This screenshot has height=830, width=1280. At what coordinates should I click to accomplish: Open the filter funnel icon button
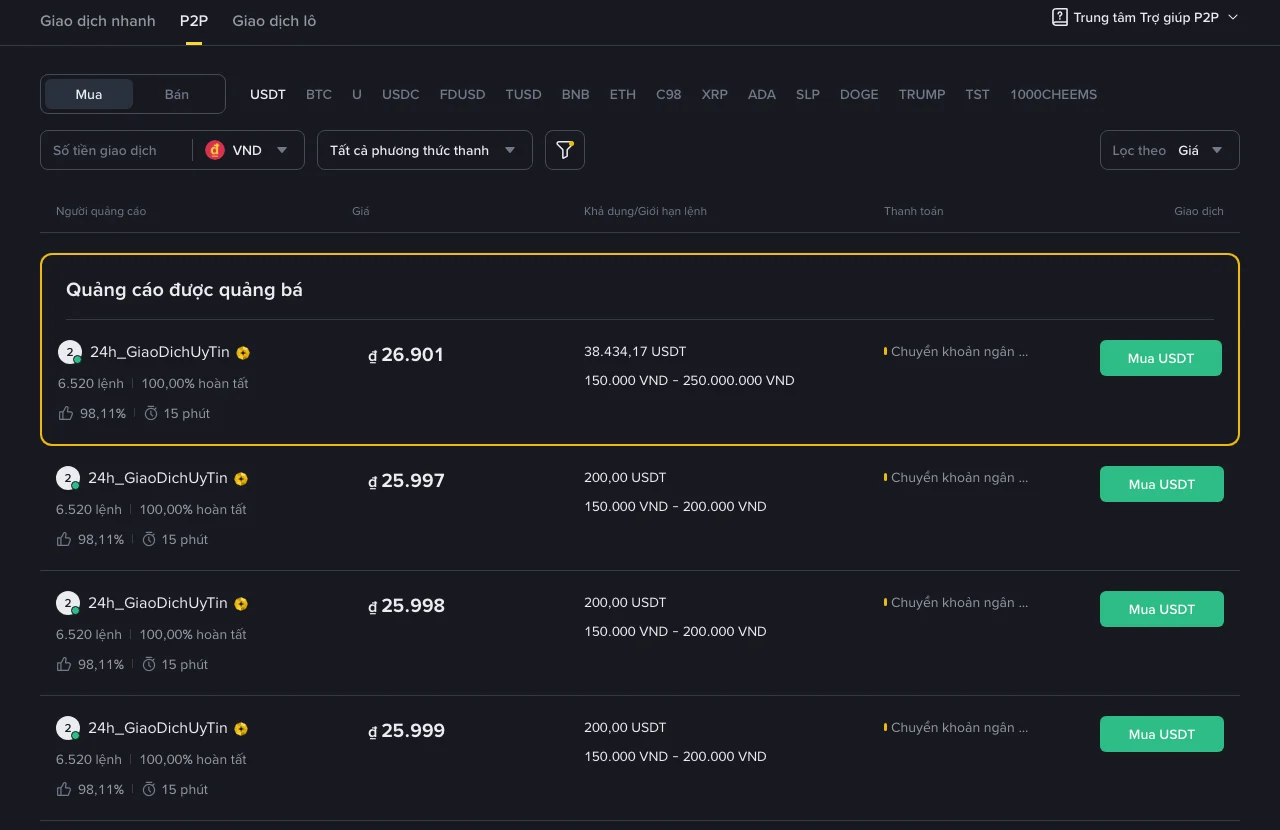[x=565, y=150]
